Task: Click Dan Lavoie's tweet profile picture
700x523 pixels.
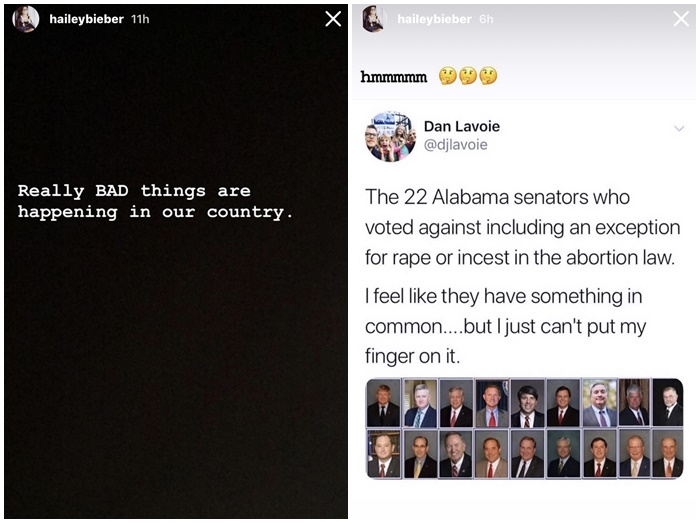Action: click(390, 136)
